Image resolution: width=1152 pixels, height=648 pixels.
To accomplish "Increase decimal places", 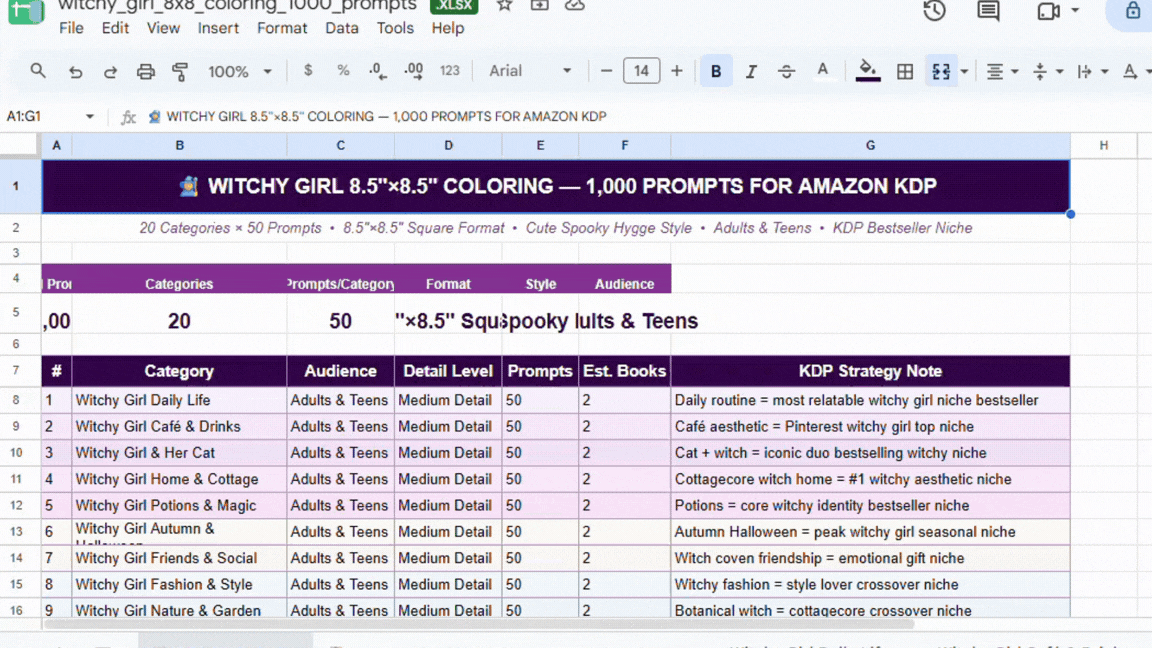I will click(414, 71).
